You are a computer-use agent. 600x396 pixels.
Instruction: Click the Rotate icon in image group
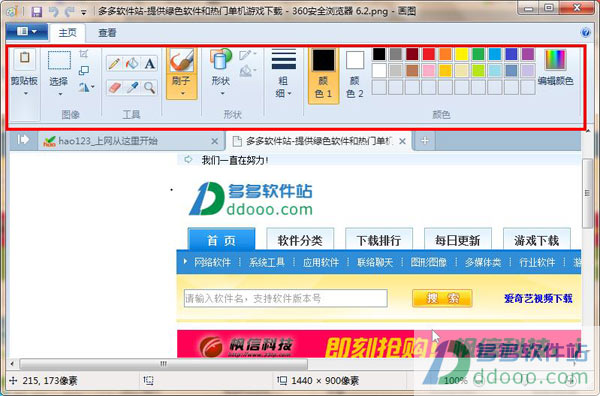85,88
